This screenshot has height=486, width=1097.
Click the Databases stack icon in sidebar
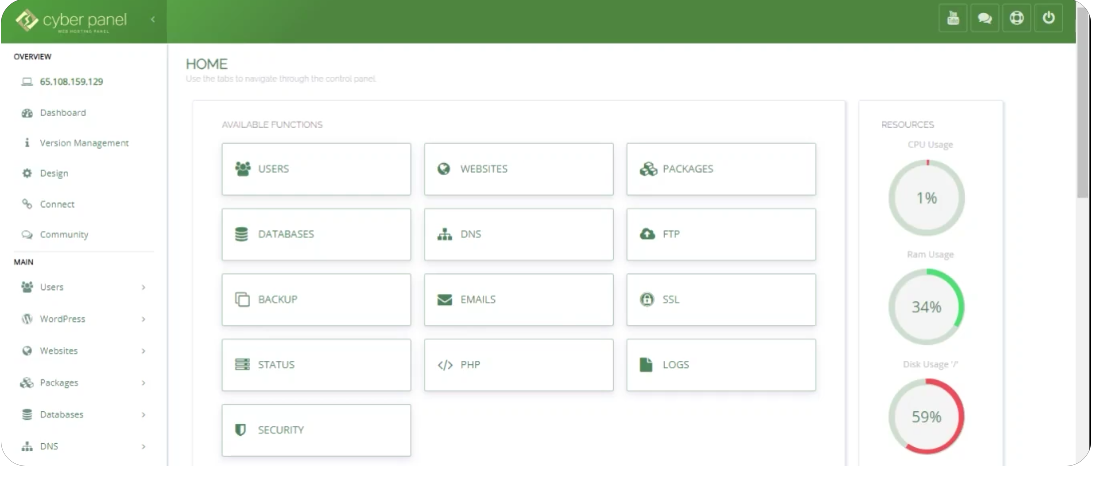[27, 415]
